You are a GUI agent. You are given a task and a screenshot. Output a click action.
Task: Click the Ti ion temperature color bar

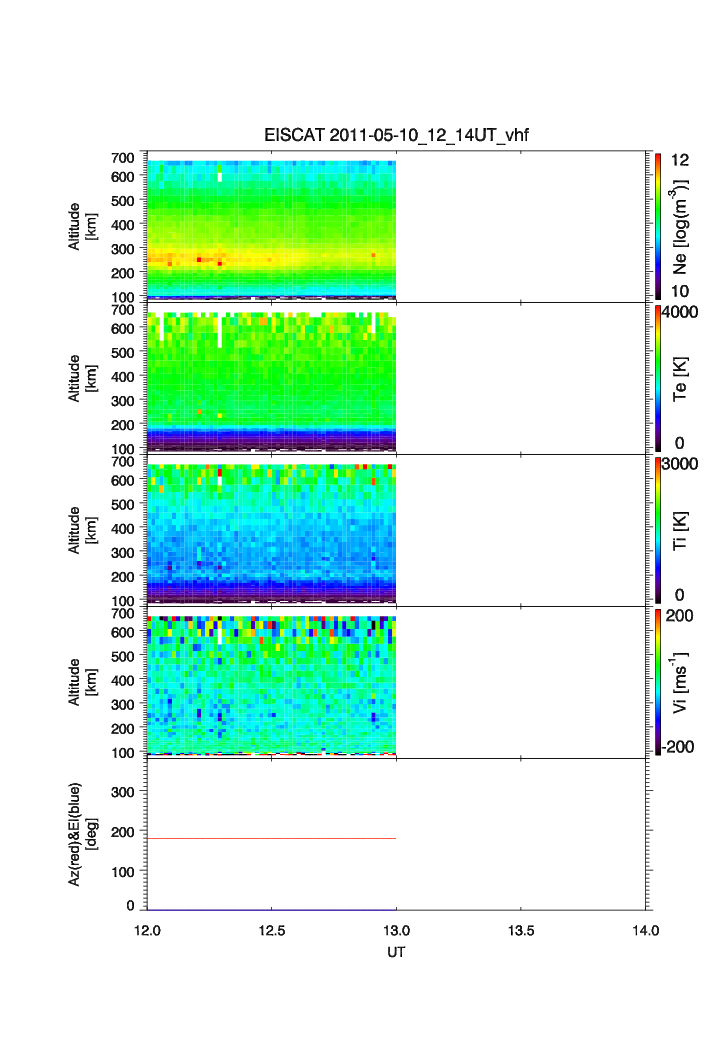658,530
